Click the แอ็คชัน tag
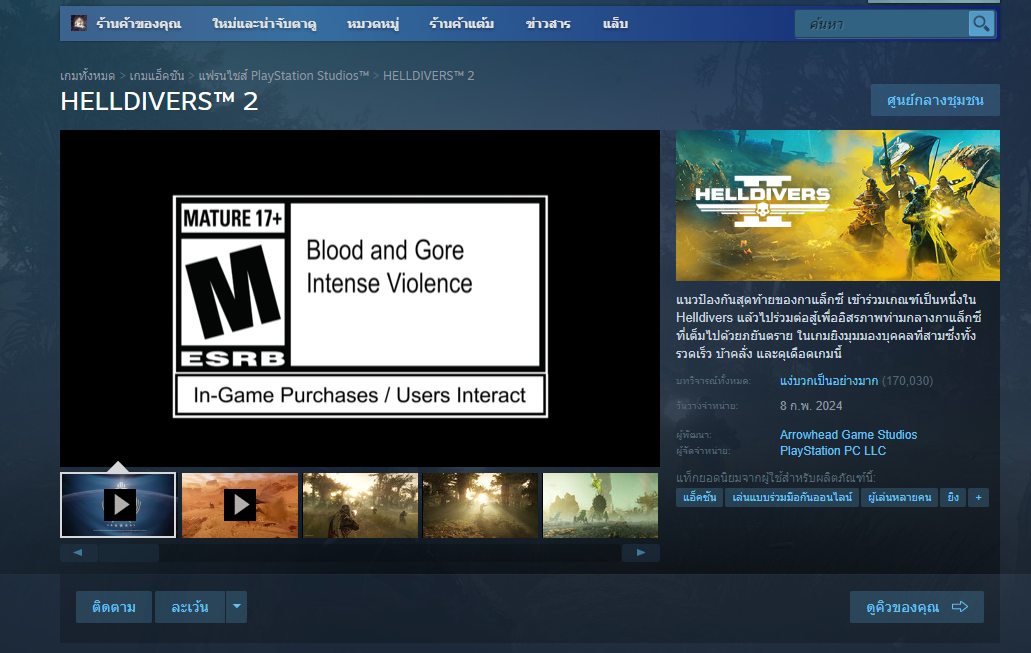 700,497
